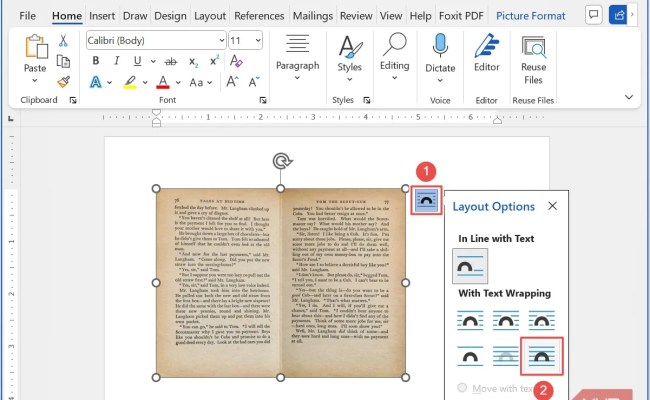Image resolution: width=650 pixels, height=400 pixels.
Task: Increase font size
Action: coord(232,82)
